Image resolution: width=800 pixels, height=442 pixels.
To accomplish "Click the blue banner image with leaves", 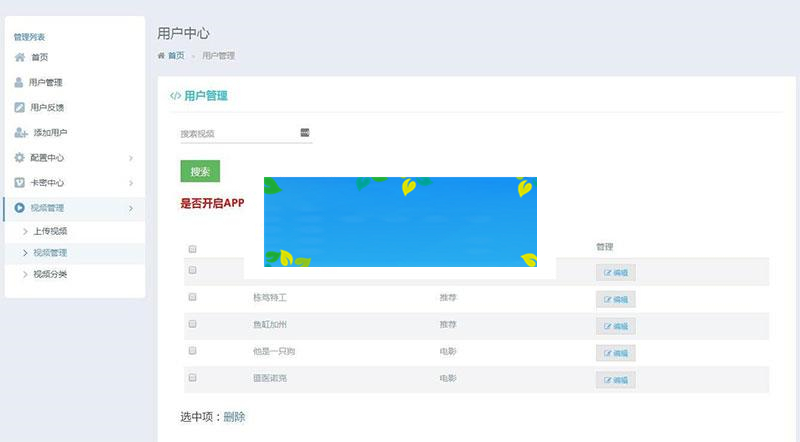I will (400, 222).
